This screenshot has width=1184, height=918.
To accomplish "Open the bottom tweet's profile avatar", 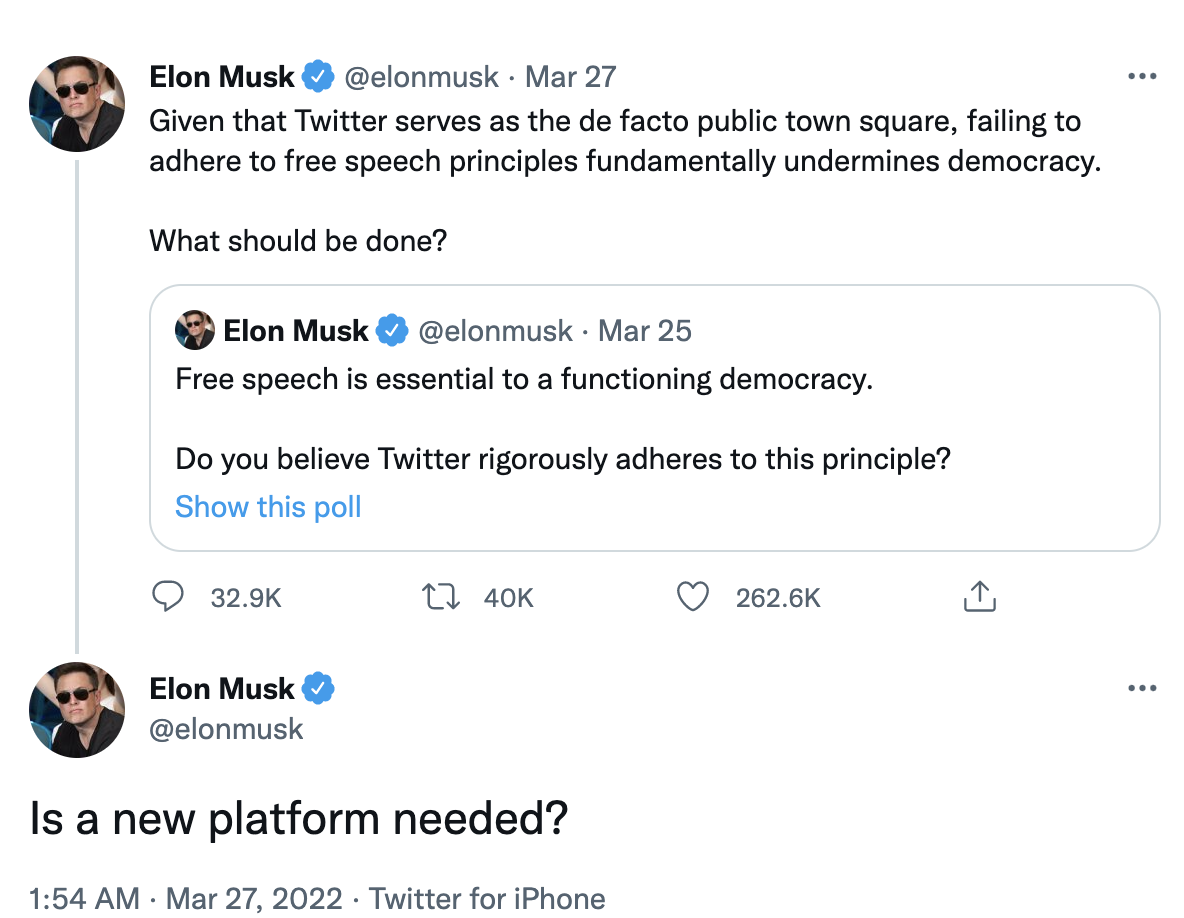I will (77, 710).
